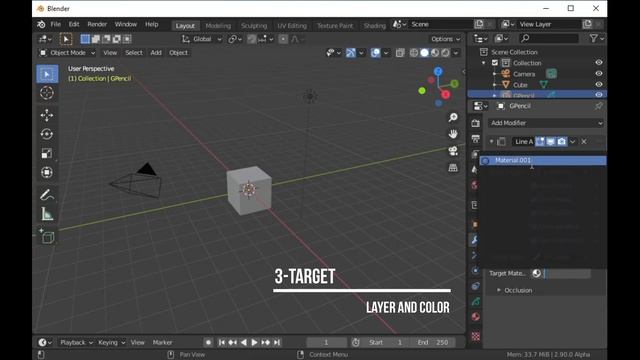Image resolution: width=640 pixels, height=360 pixels.
Task: Pick the Scale tool
Action: pos(47,153)
